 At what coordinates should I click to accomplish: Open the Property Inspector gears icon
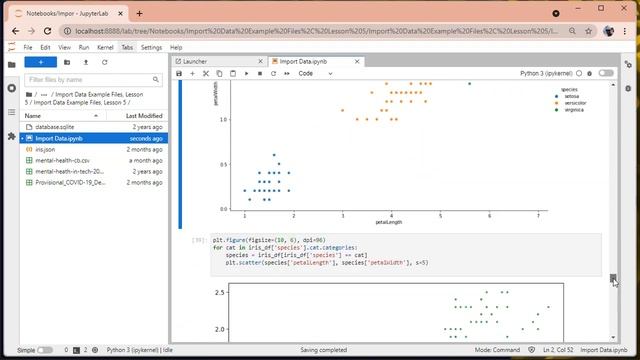[x=628, y=64]
